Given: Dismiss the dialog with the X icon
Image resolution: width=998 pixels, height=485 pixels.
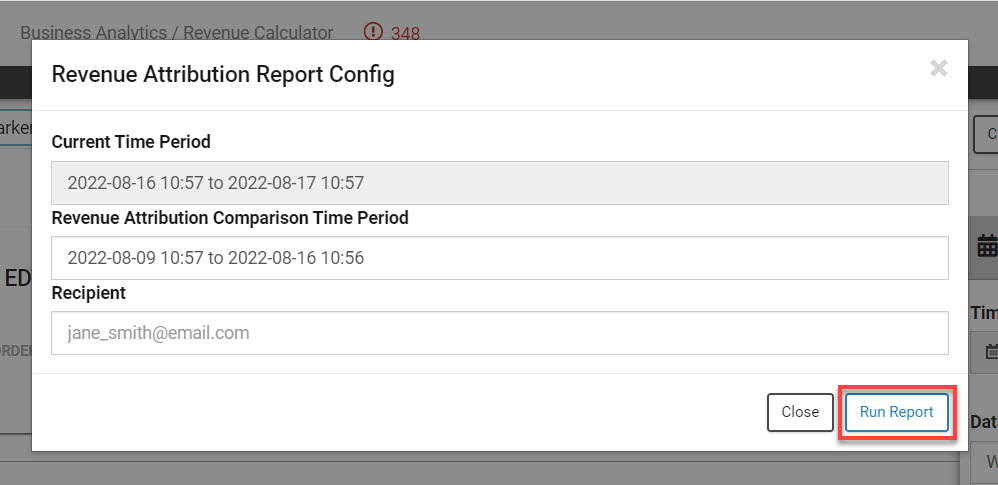Looking at the screenshot, I should tap(938, 69).
